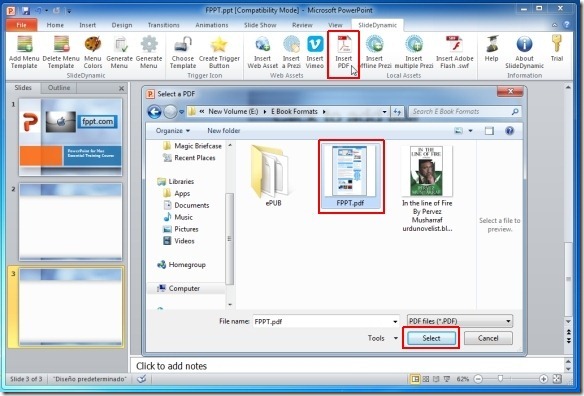The width and height of the screenshot is (584, 396).
Task: Click the change view icon in dialog
Action: tap(458, 130)
